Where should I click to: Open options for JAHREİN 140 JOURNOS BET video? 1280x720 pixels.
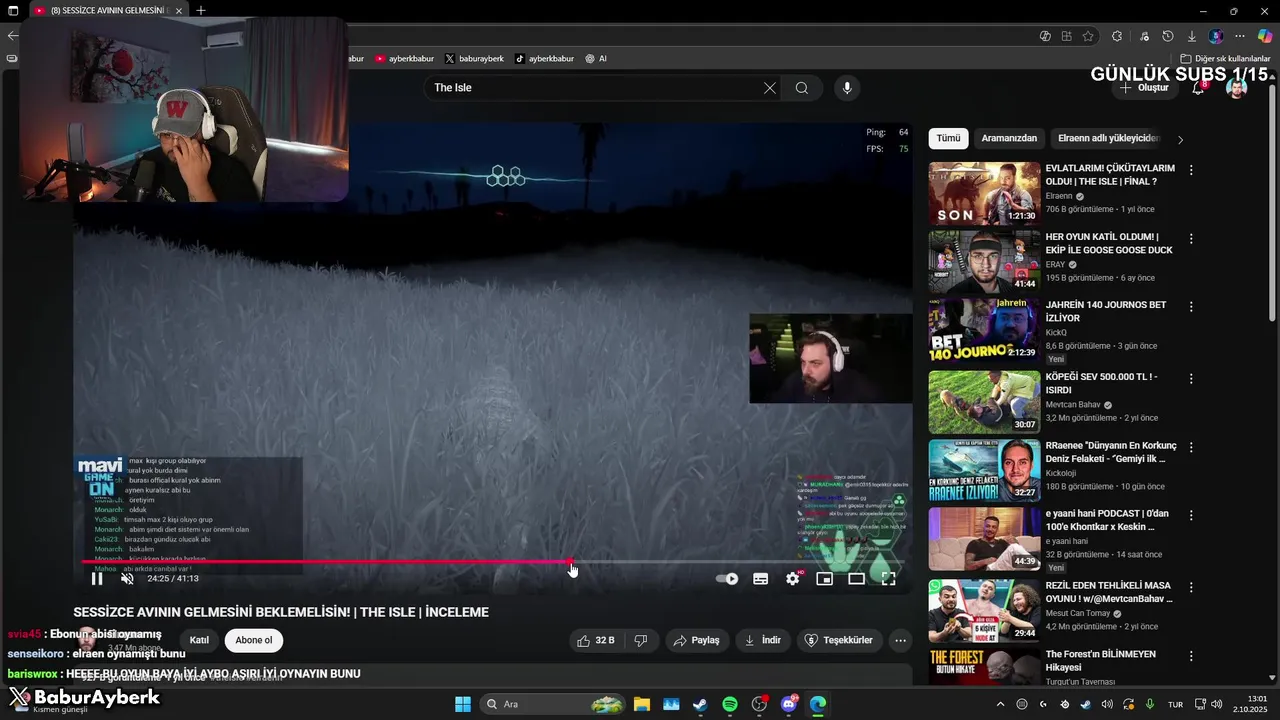[1191, 306]
